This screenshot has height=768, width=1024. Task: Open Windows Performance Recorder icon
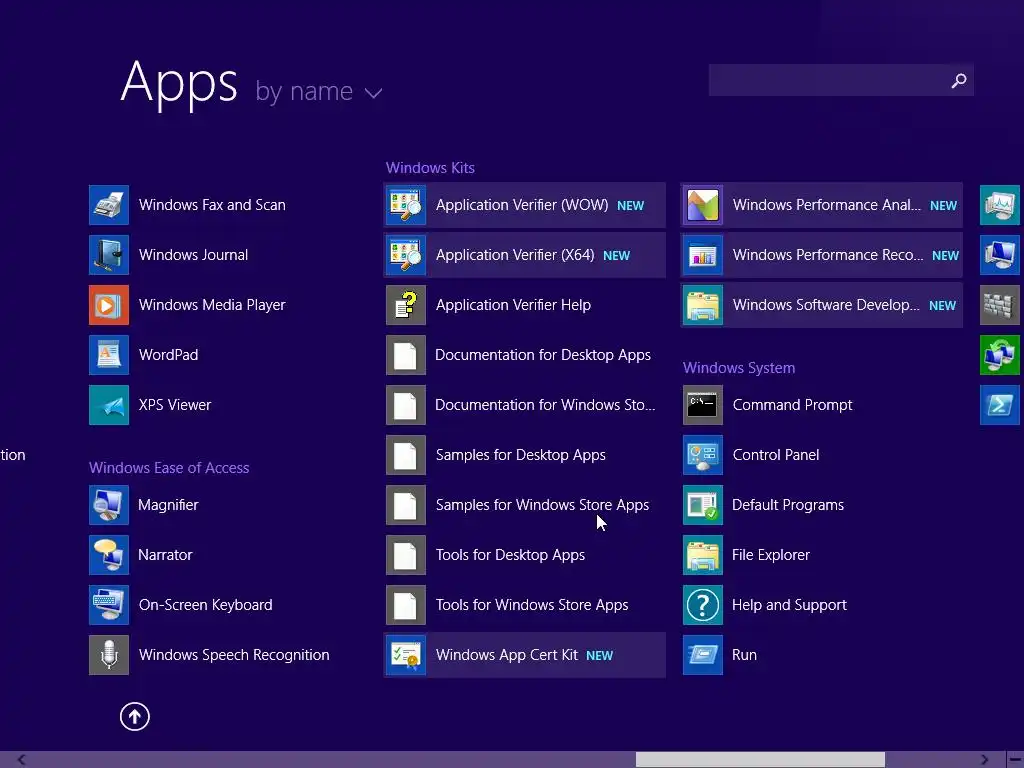click(x=703, y=255)
